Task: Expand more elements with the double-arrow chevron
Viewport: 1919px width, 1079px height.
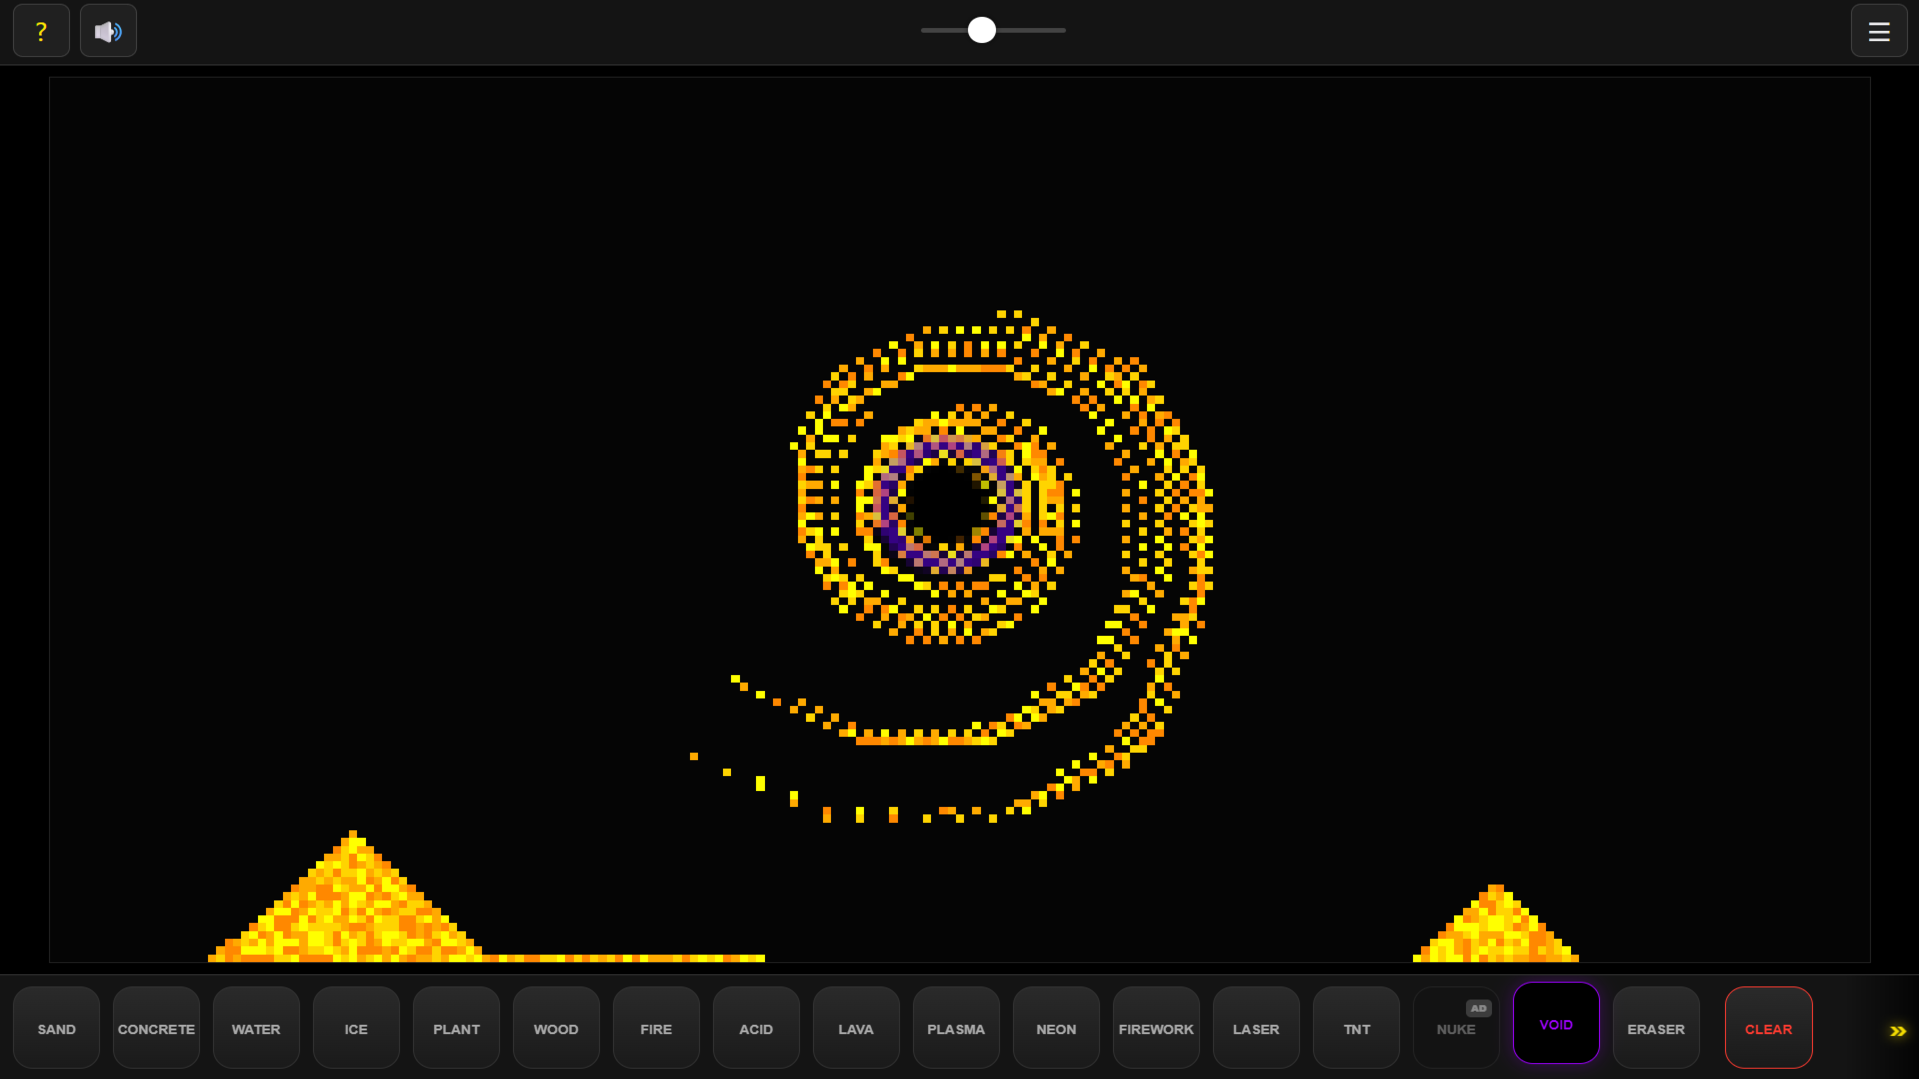Action: coord(1898,1030)
